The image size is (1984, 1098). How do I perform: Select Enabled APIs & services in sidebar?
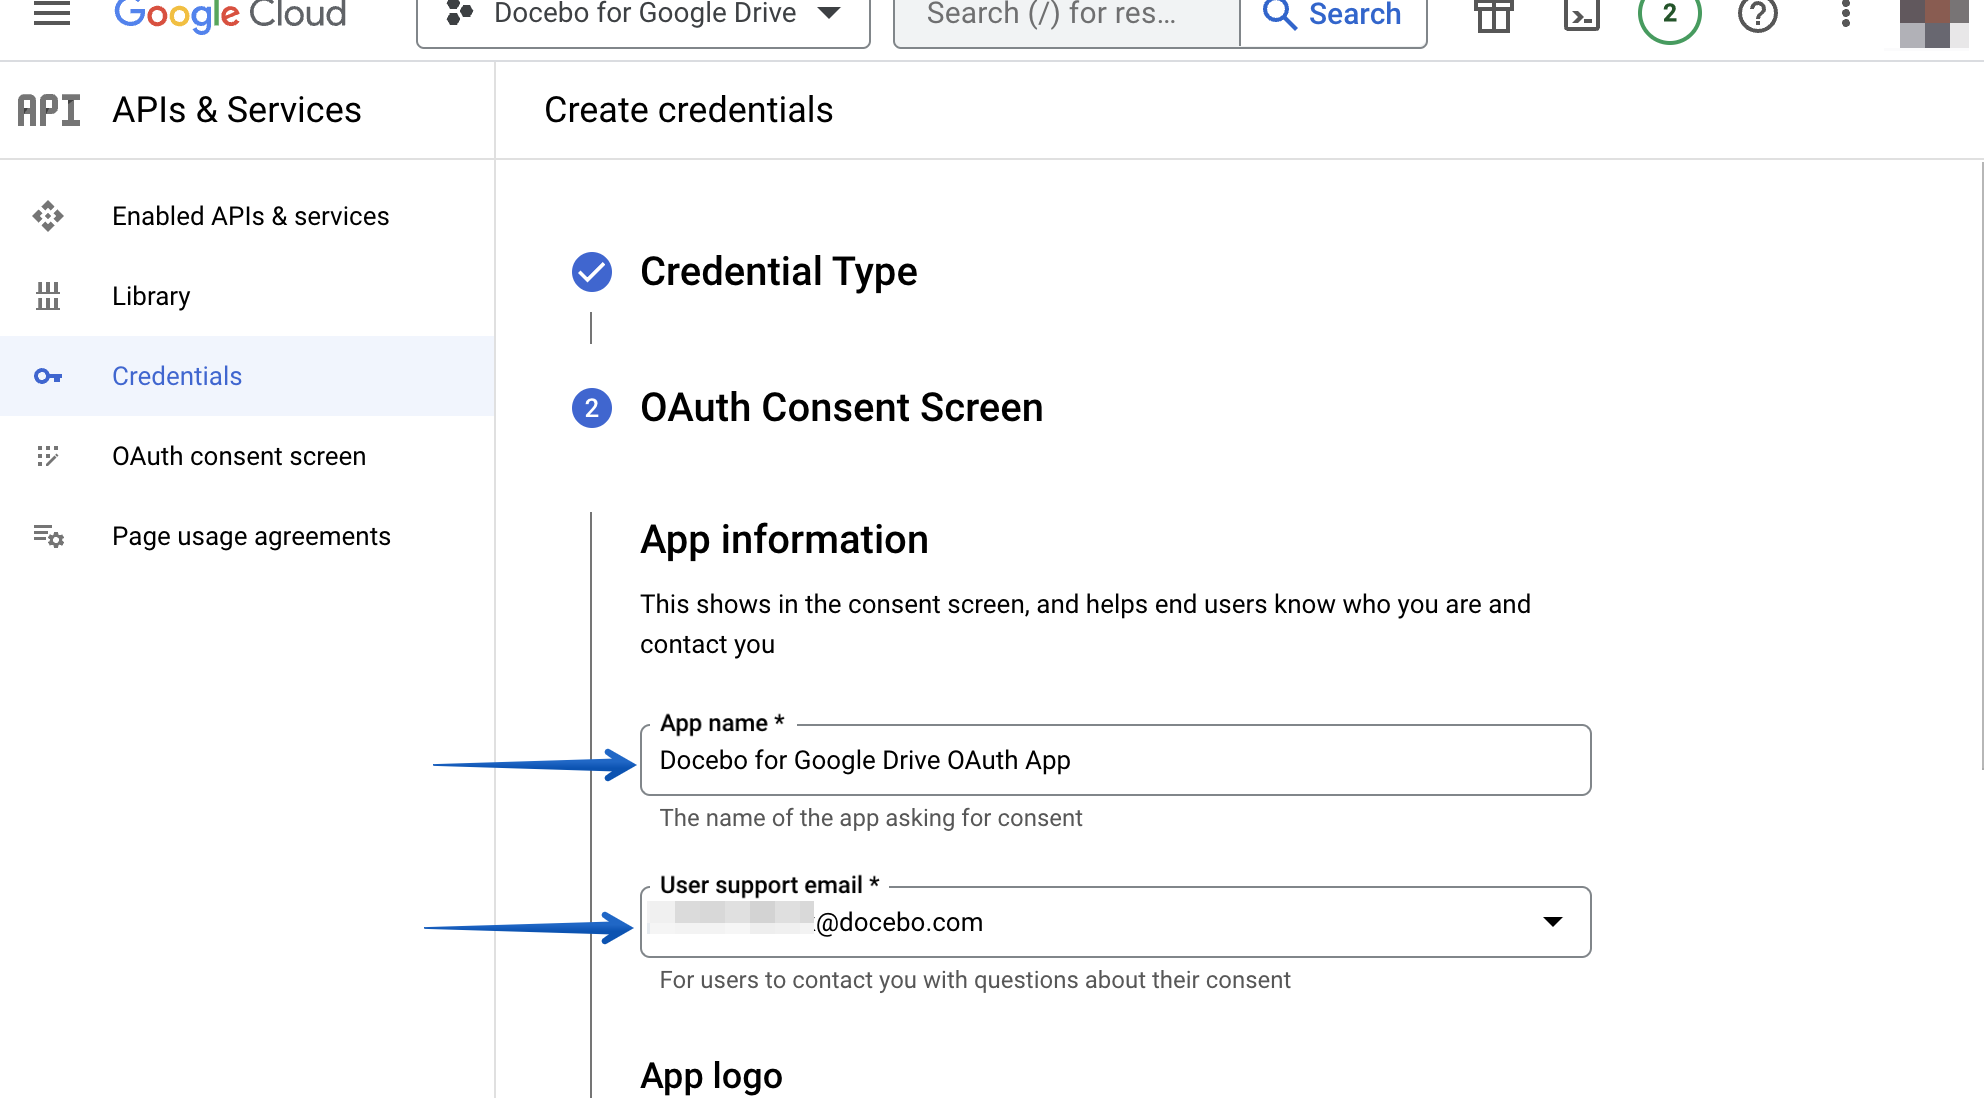(250, 216)
